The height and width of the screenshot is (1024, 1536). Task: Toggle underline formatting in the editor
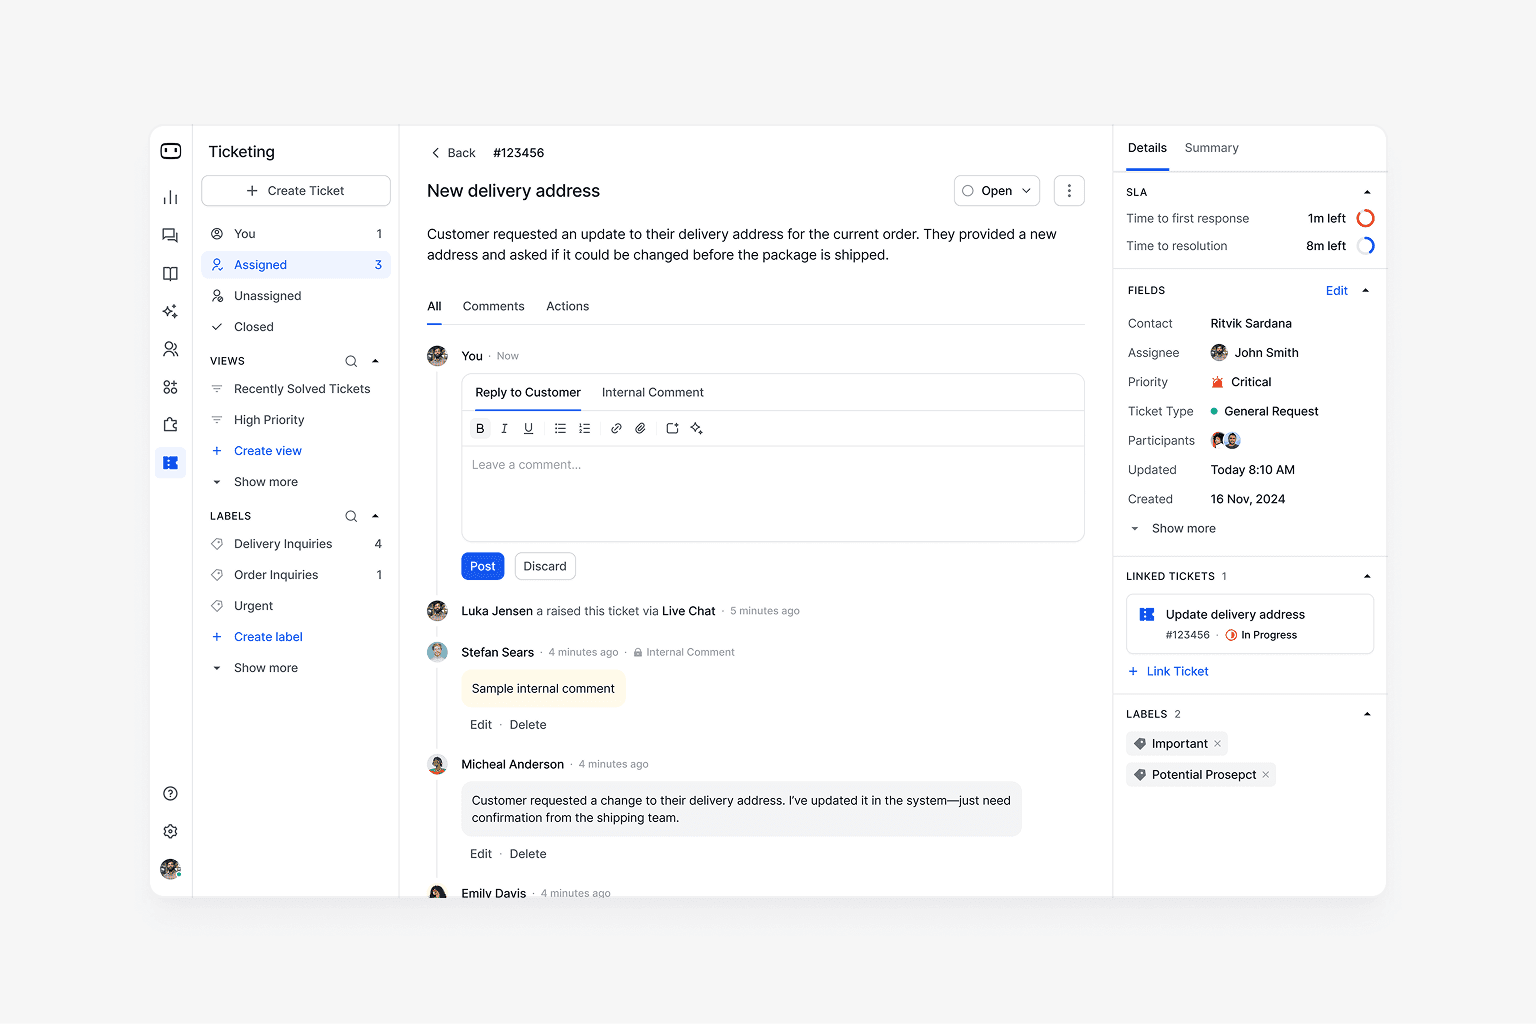pos(529,429)
